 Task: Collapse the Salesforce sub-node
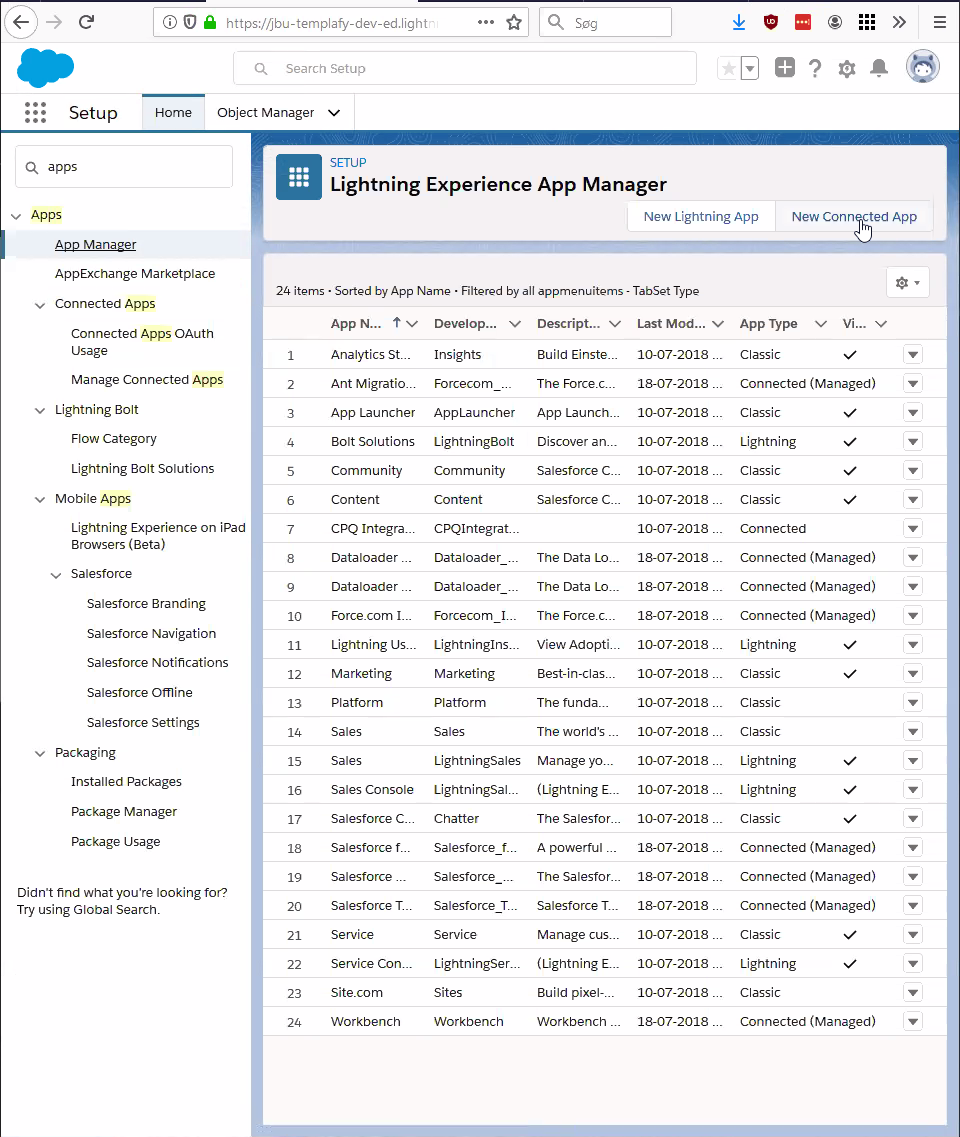point(56,574)
